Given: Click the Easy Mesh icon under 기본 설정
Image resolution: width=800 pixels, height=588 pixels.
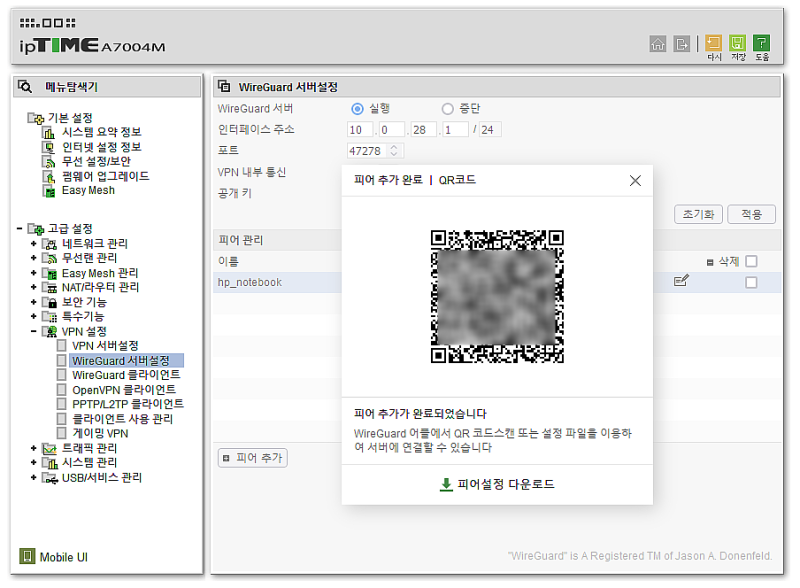Looking at the screenshot, I should click(48, 191).
